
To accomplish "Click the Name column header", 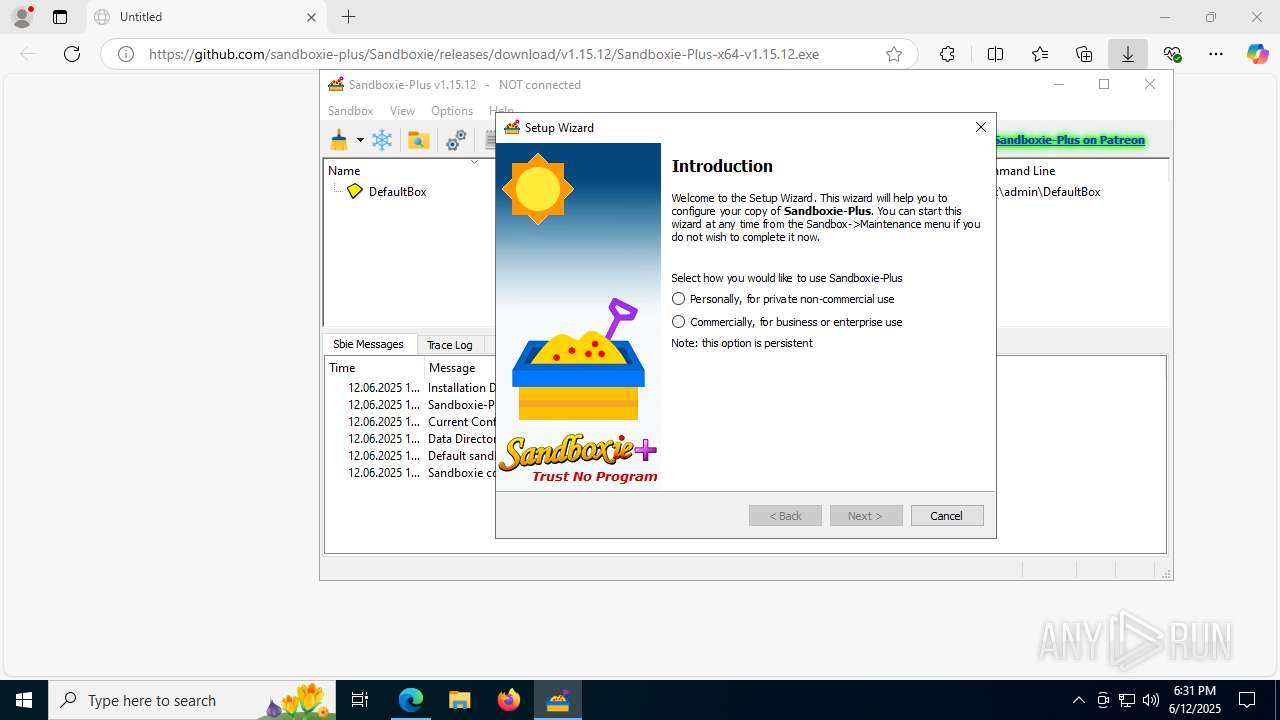I will [344, 171].
